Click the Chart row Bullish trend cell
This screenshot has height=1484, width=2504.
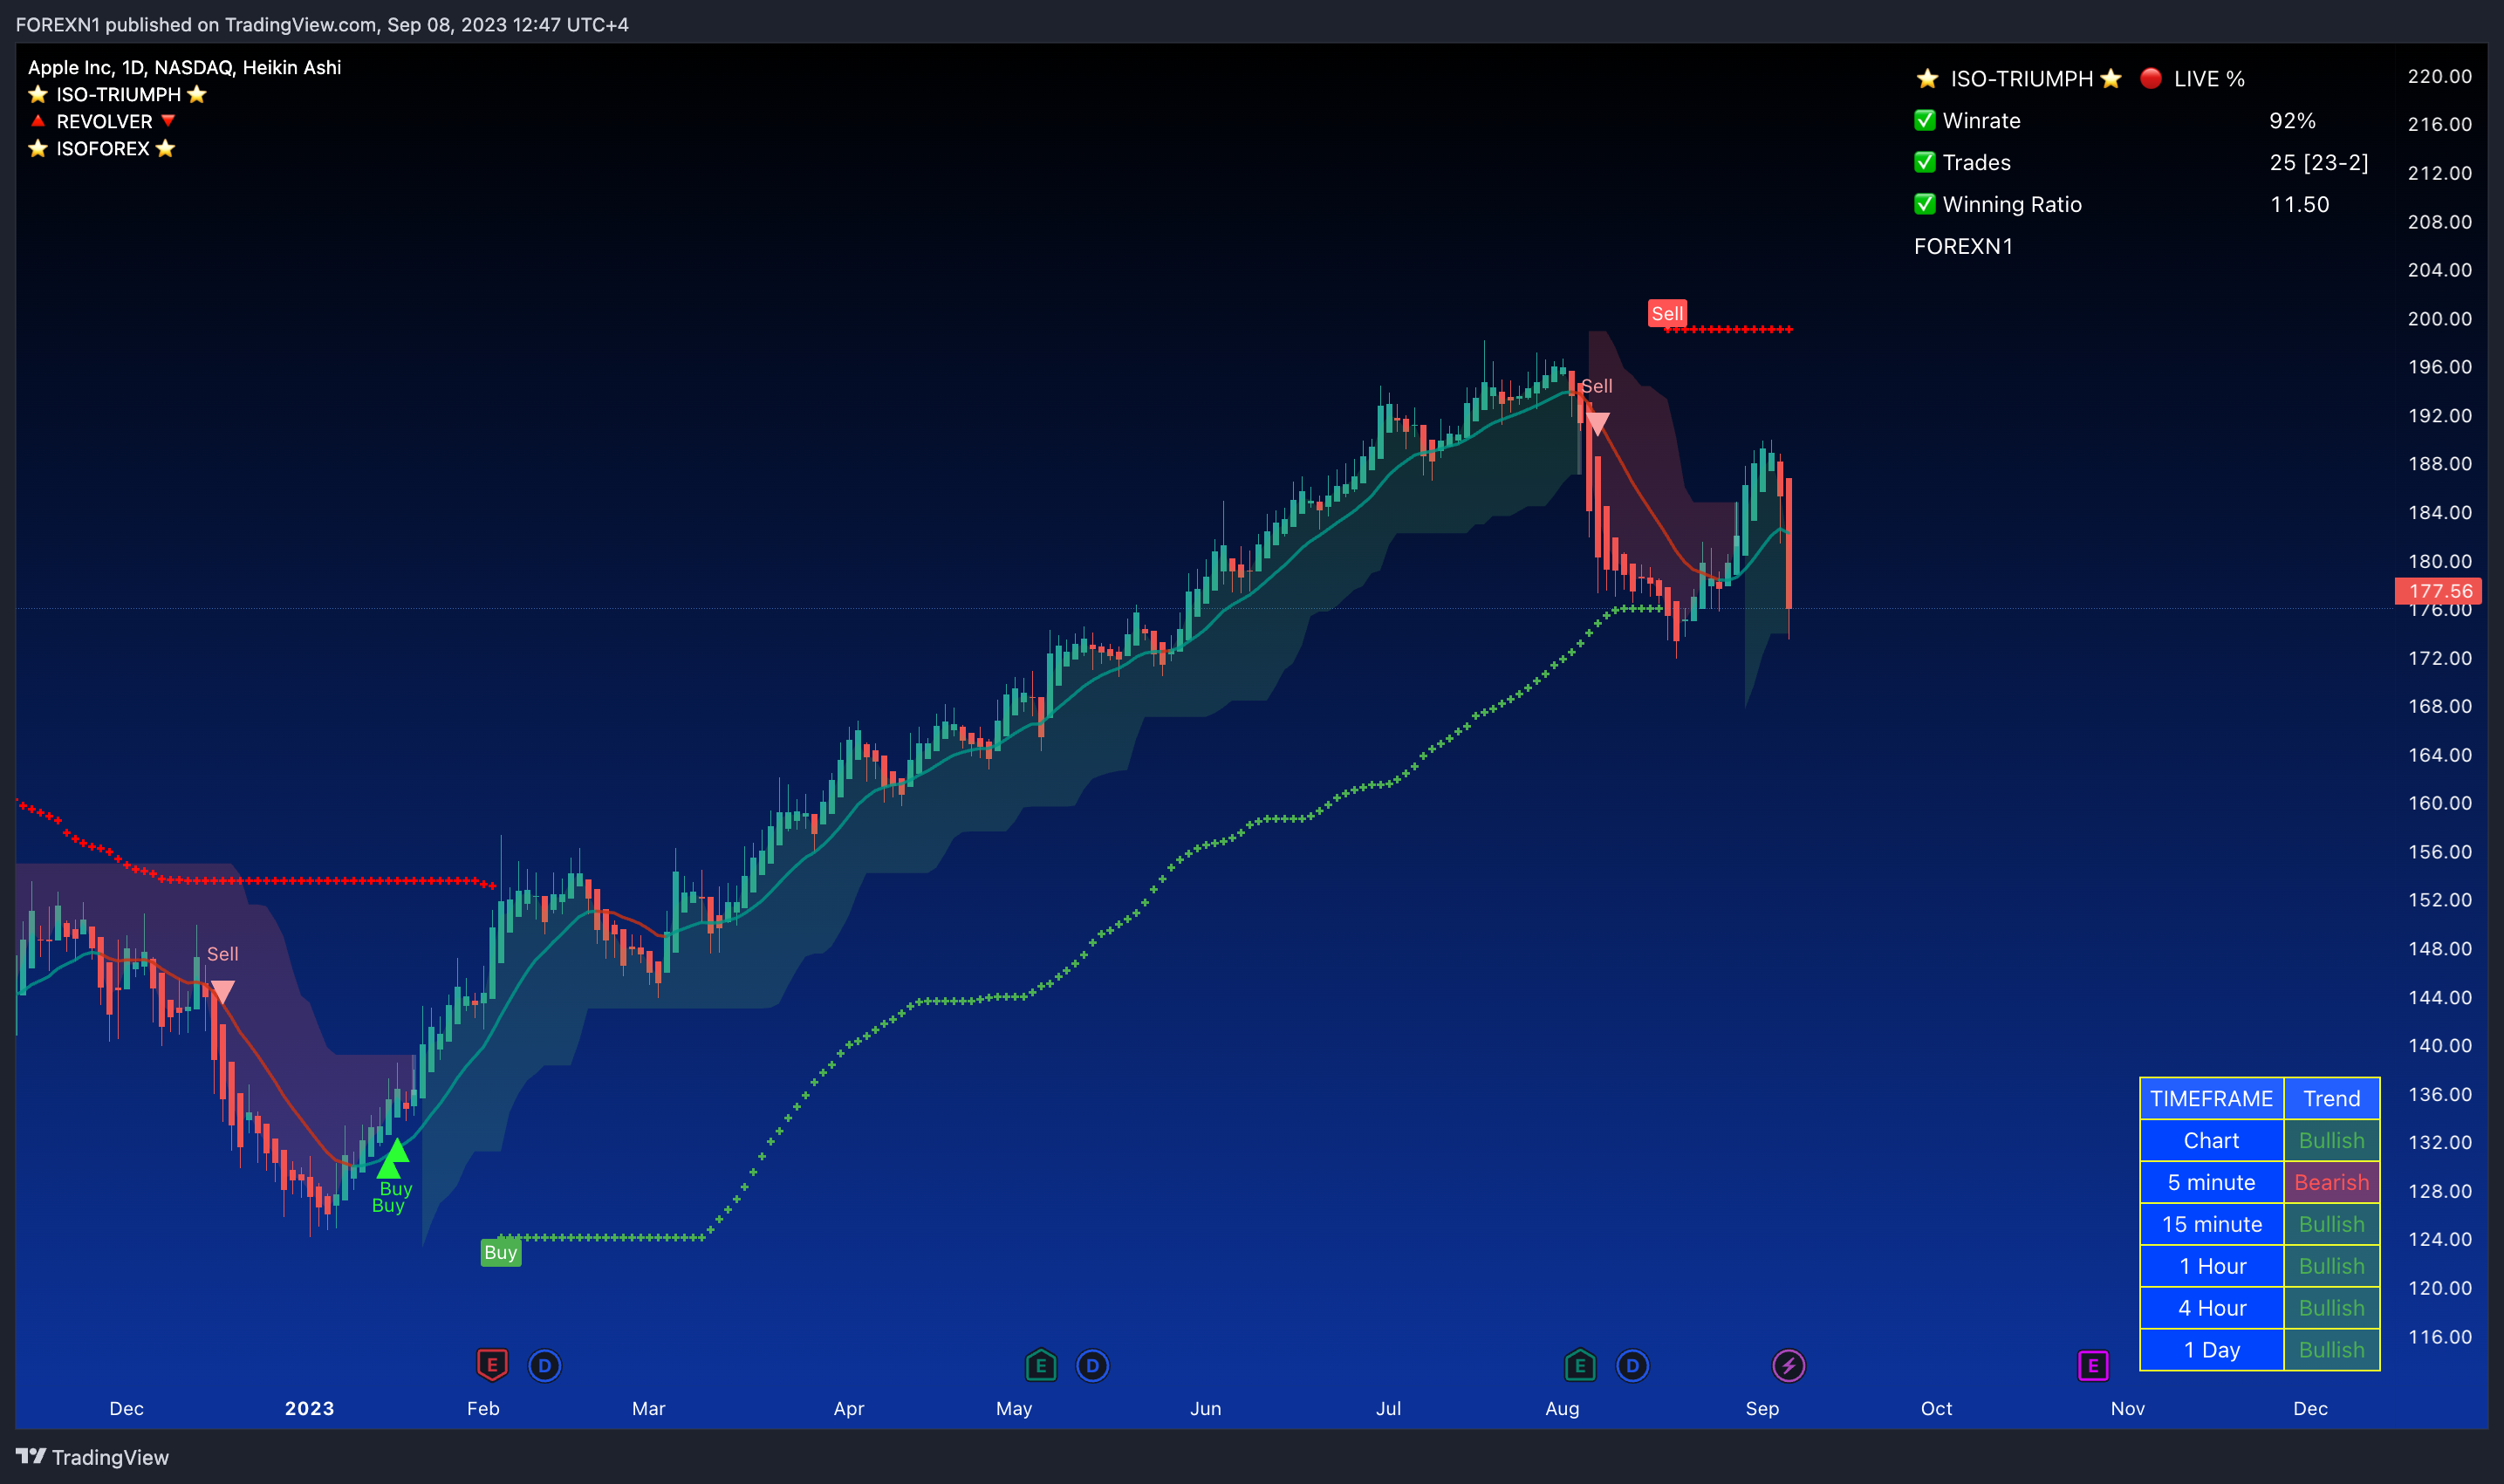pyautogui.click(x=2331, y=1140)
